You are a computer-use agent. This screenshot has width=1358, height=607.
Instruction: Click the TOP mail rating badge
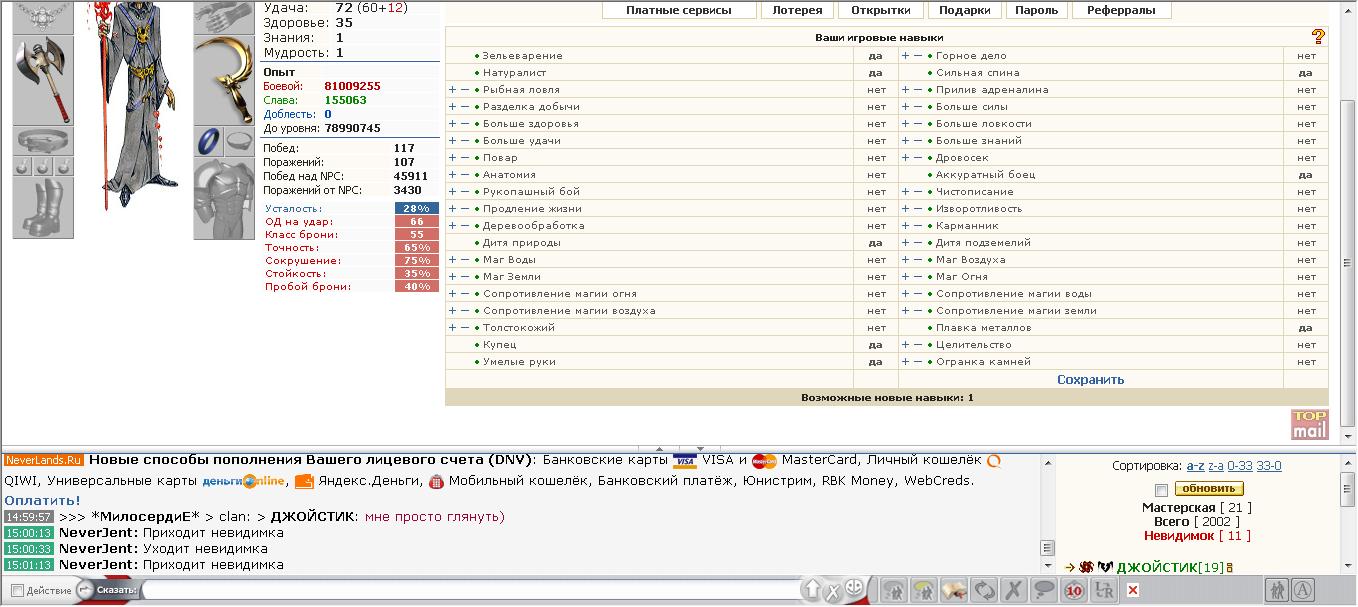[x=1310, y=424]
